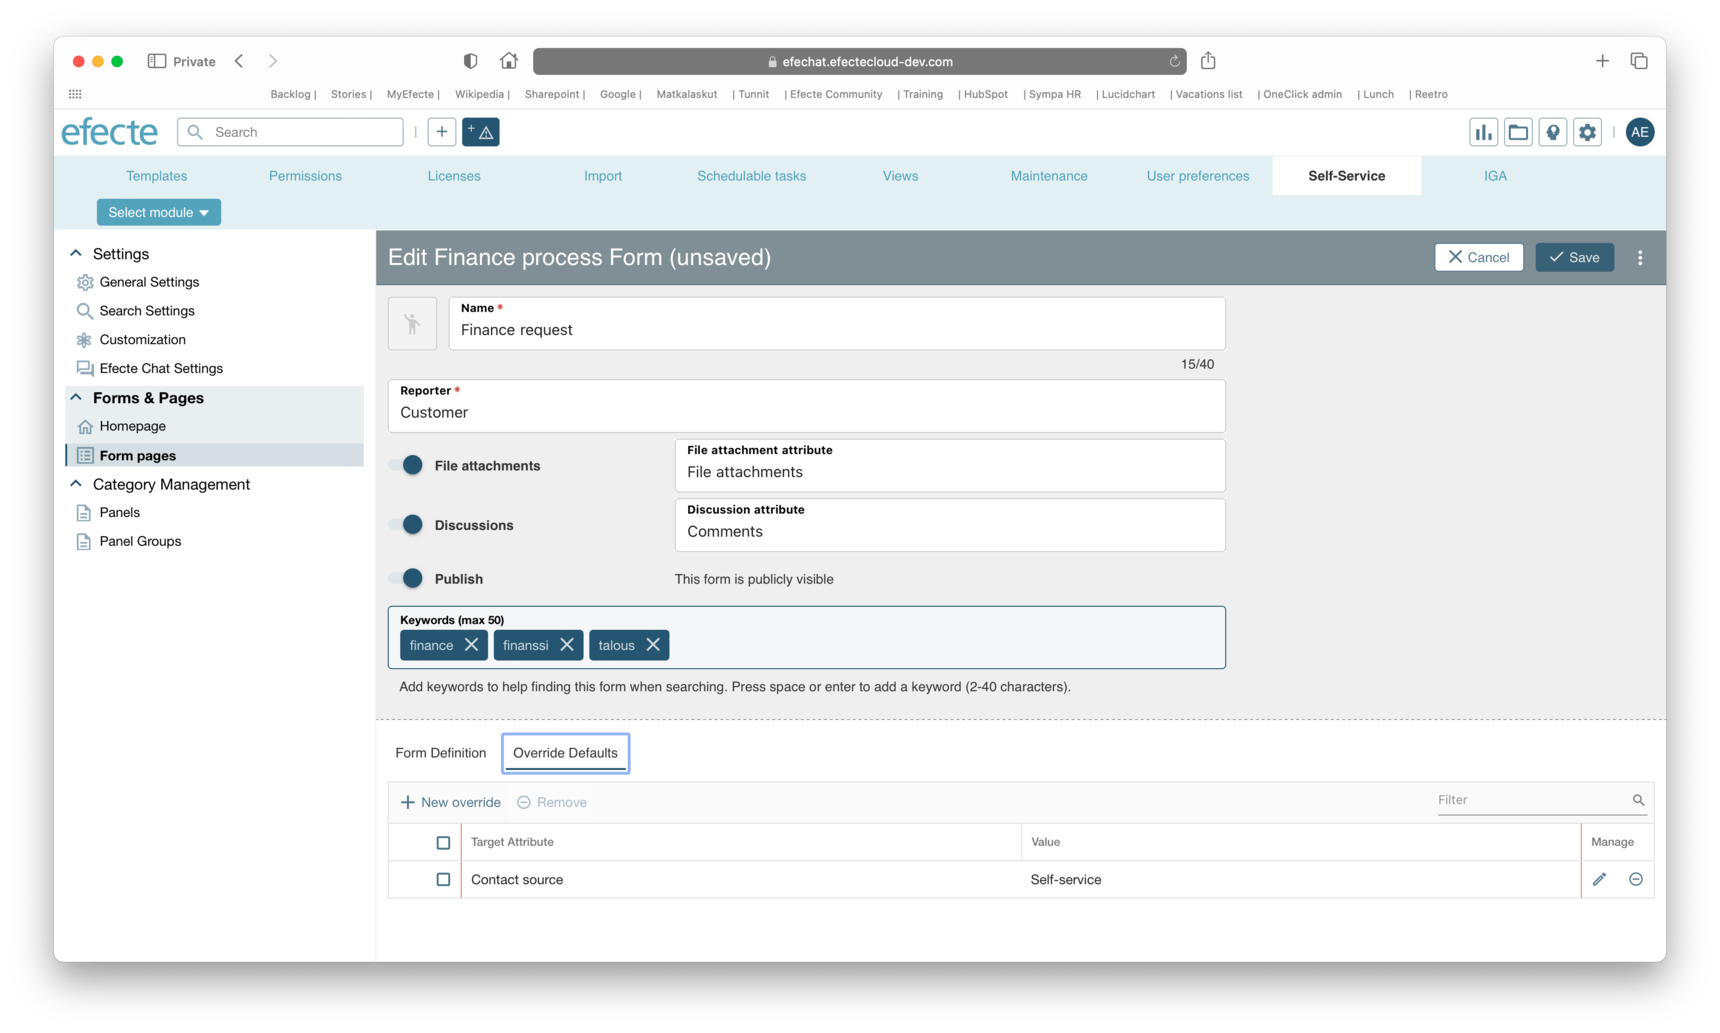This screenshot has width=1720, height=1033.
Task: Click the Save button
Action: tap(1574, 258)
